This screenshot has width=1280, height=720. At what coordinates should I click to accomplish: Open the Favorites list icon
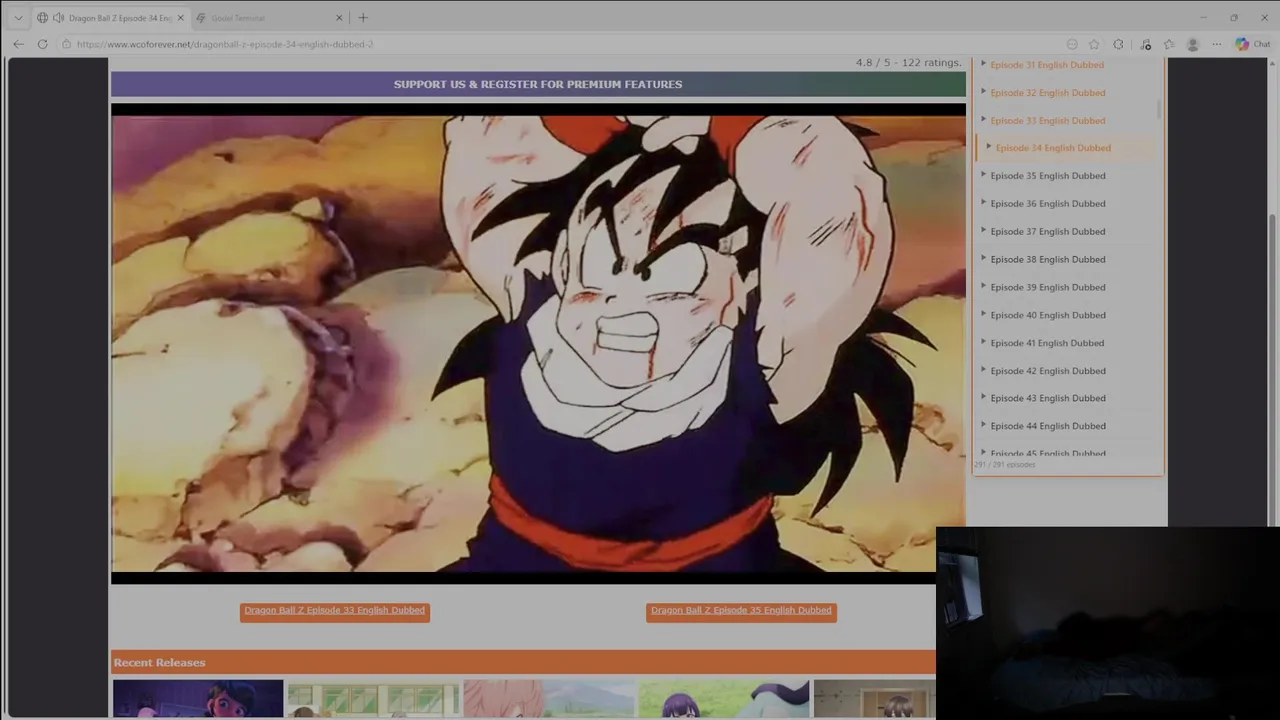pos(1169,44)
